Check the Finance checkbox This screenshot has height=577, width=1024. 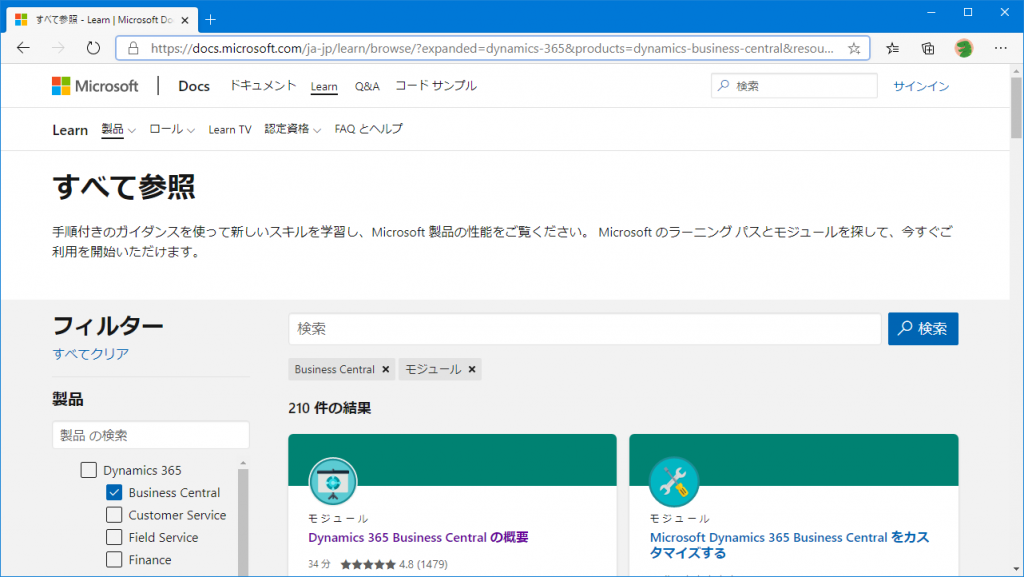tap(114, 559)
